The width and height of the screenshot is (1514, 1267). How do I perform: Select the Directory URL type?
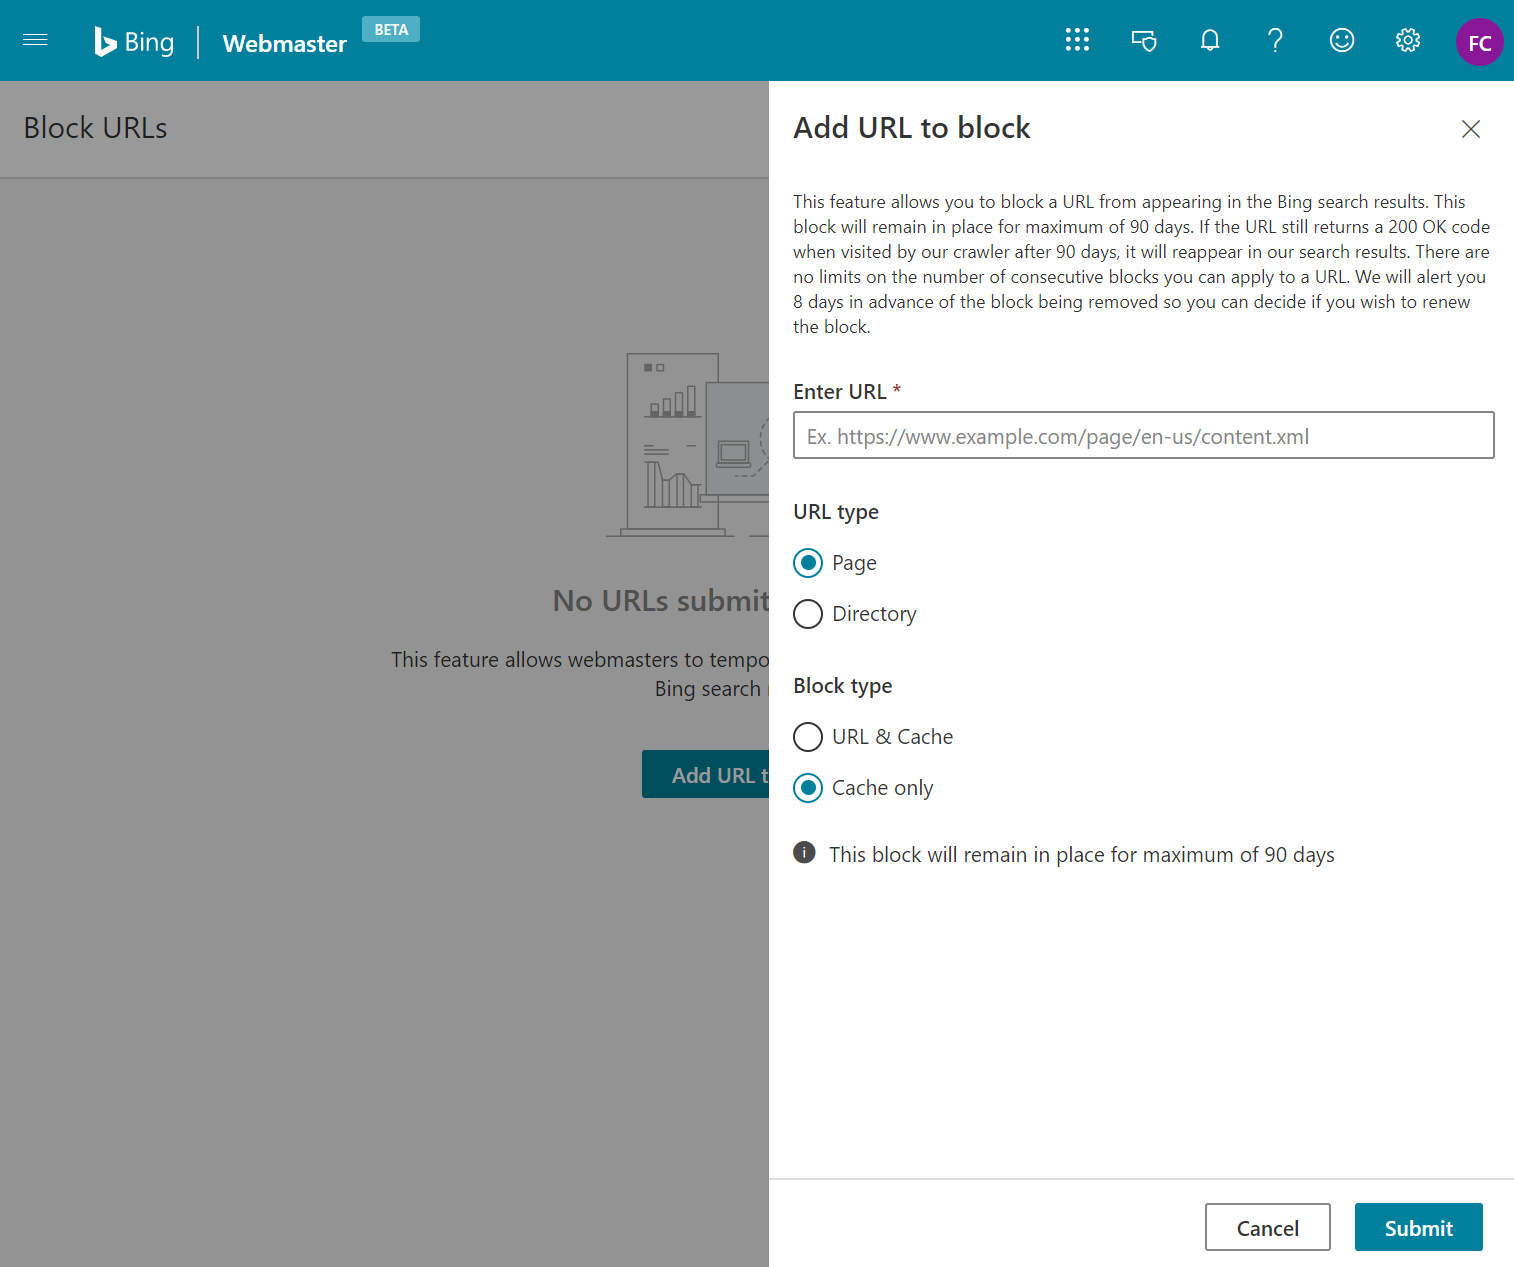[x=808, y=614]
